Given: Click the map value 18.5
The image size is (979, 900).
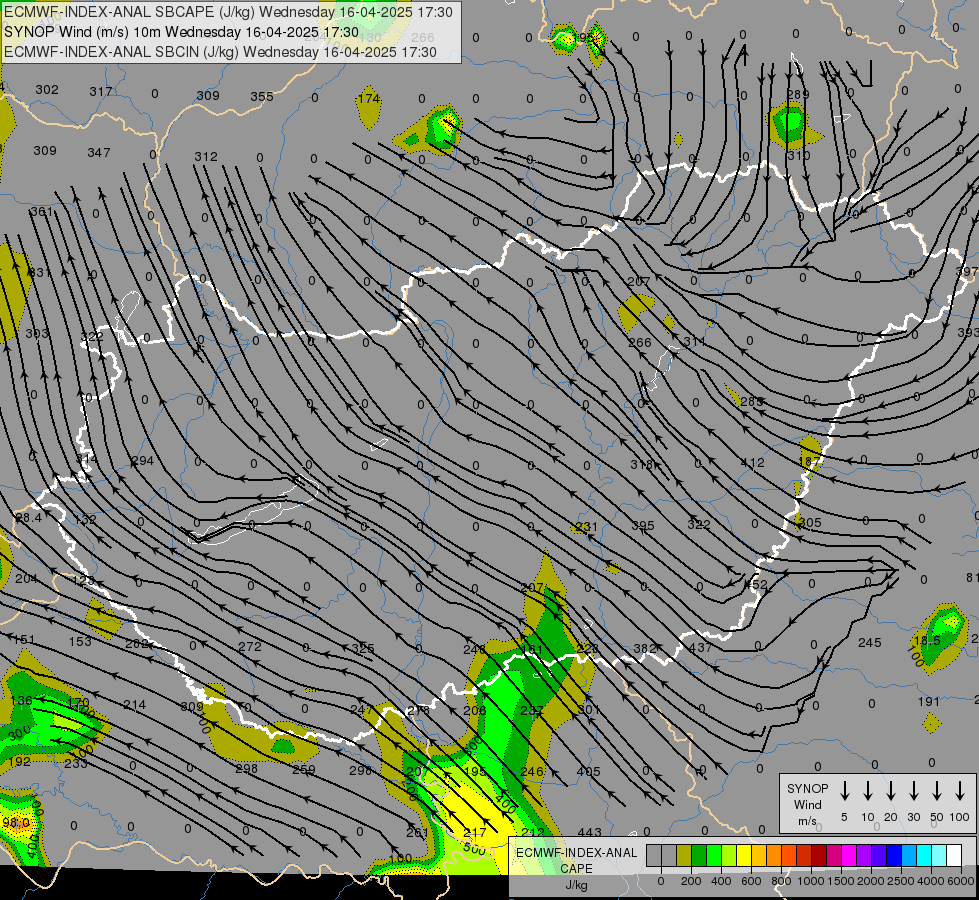Looking at the screenshot, I should [927, 640].
